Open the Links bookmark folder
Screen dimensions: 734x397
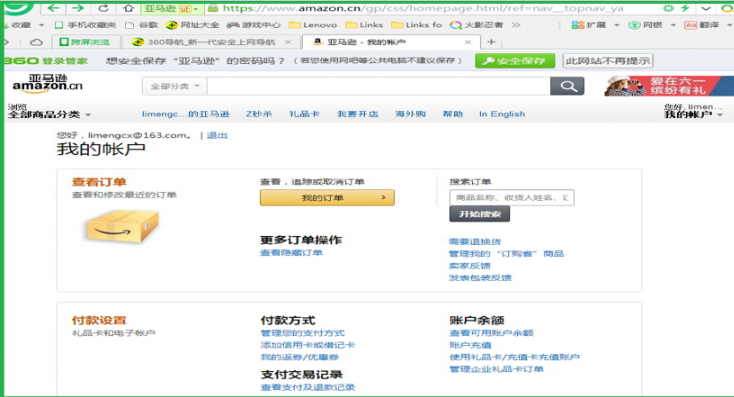coord(364,25)
